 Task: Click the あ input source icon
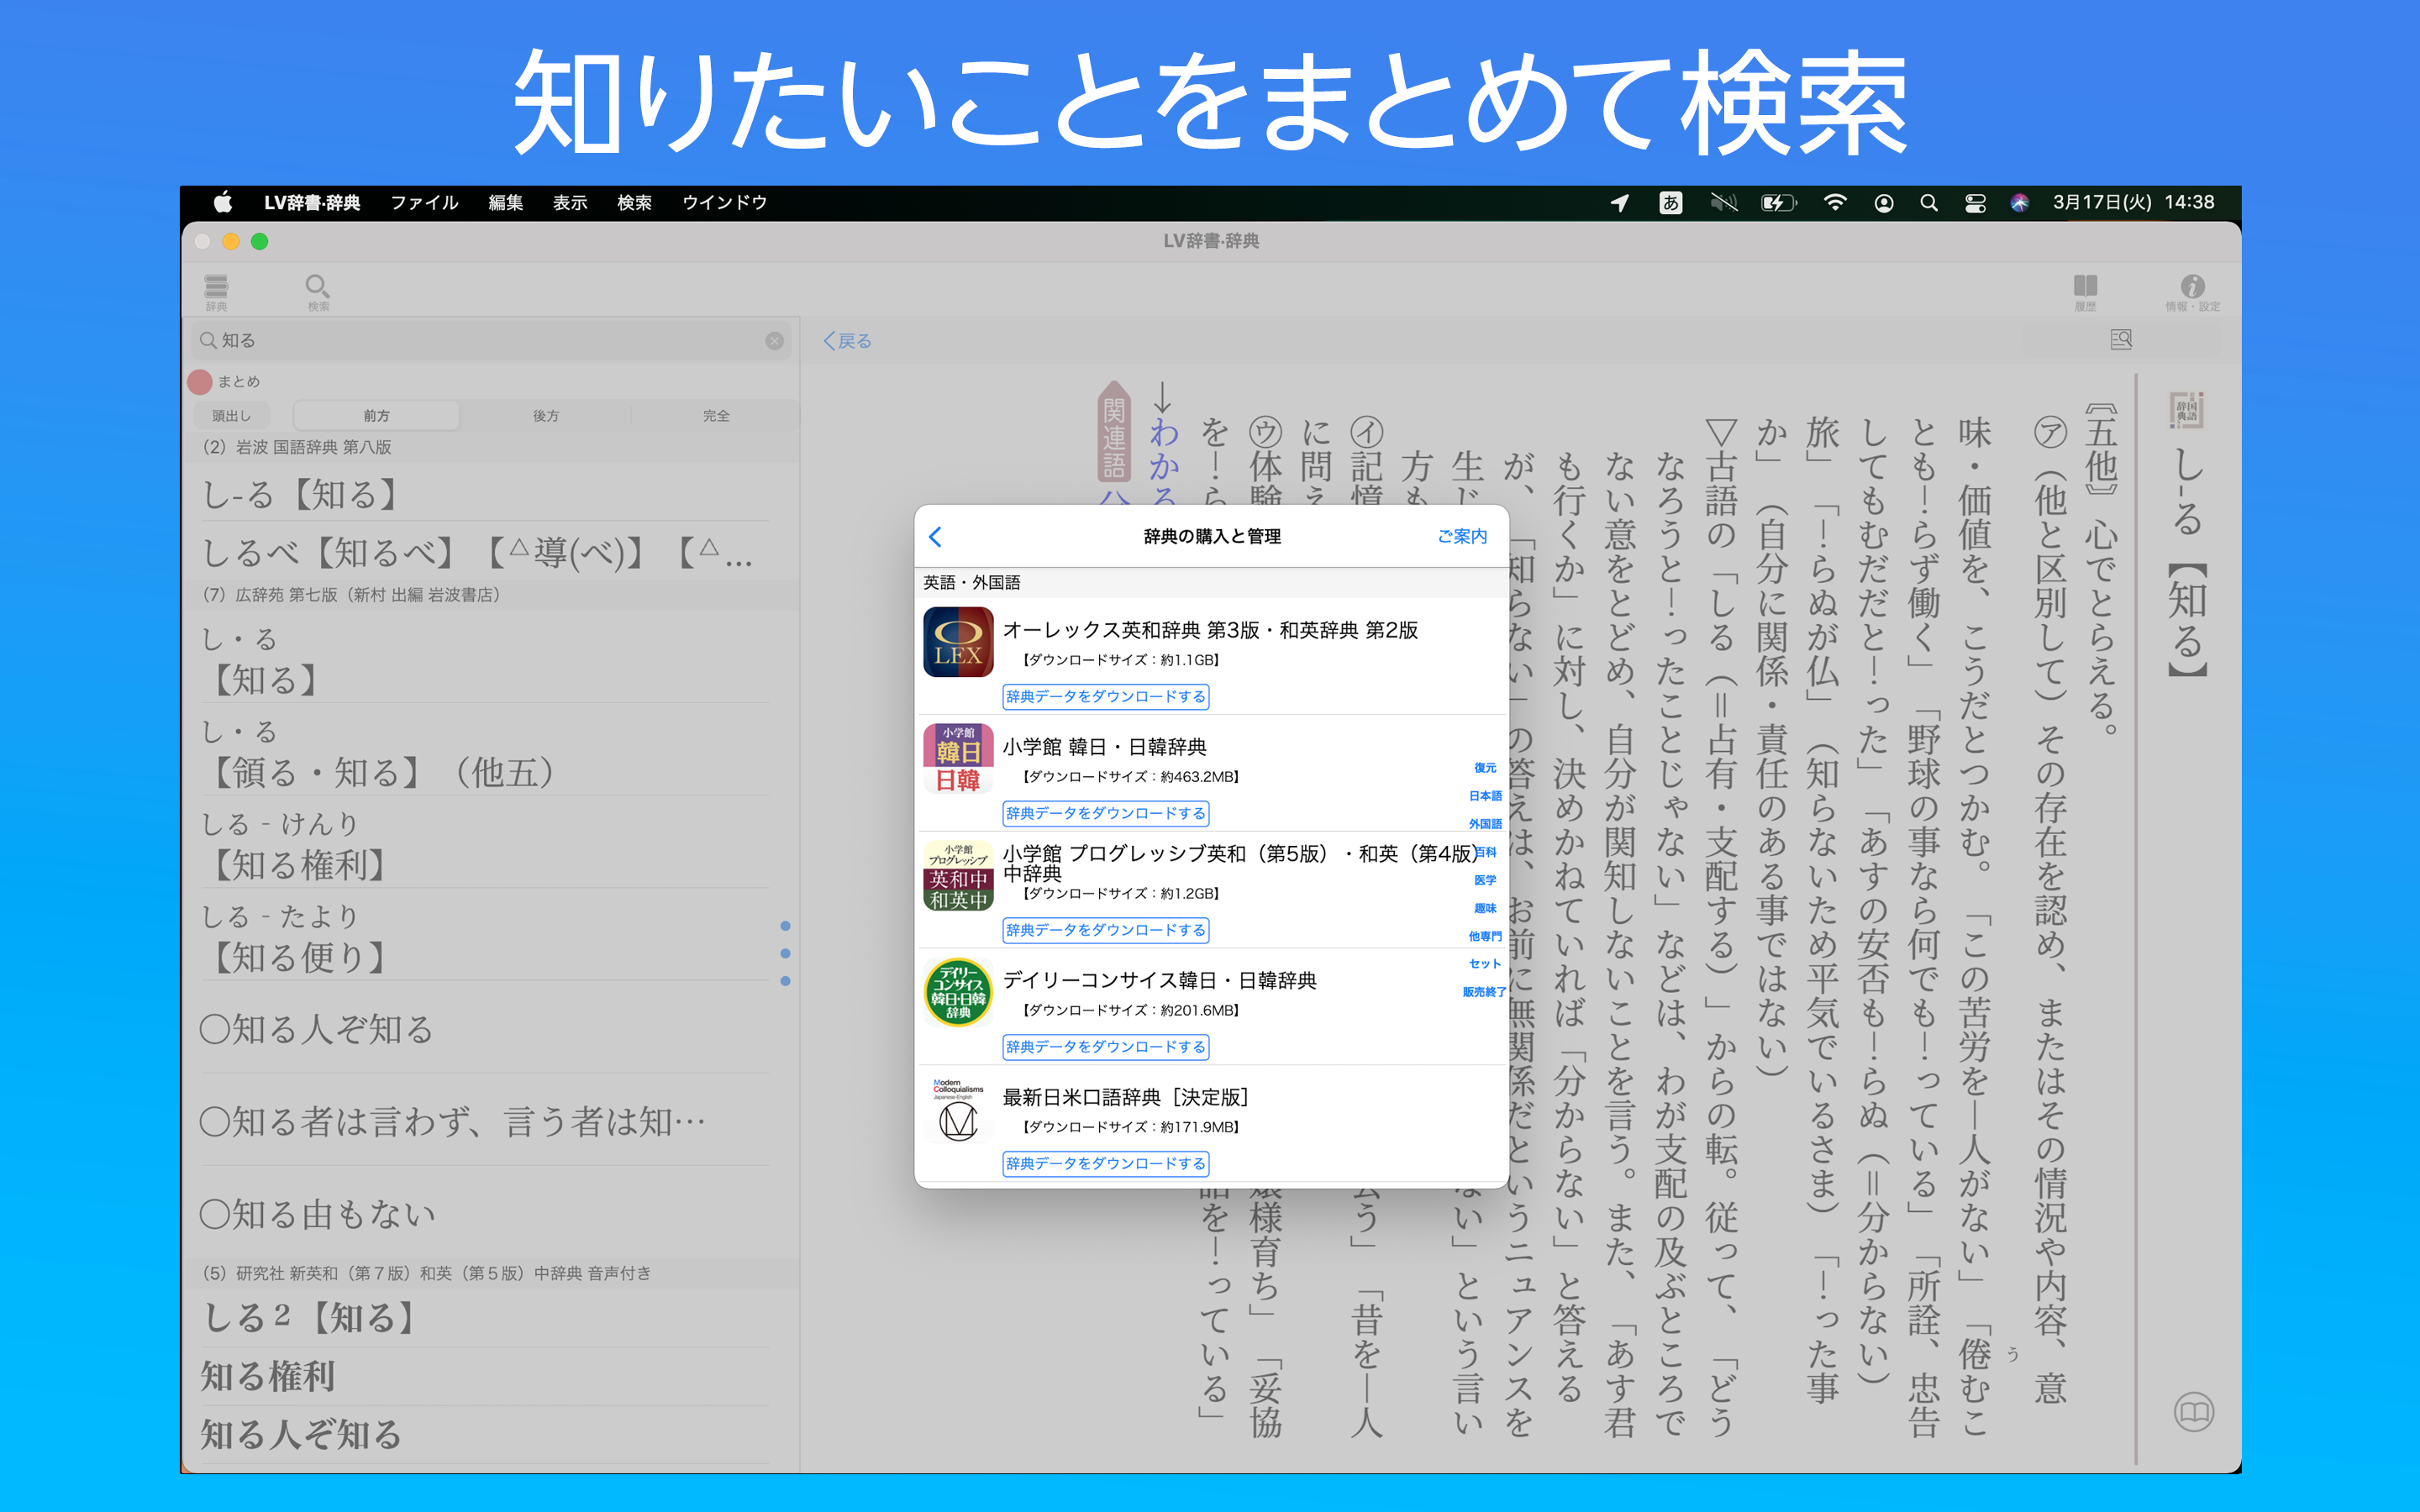[1670, 202]
